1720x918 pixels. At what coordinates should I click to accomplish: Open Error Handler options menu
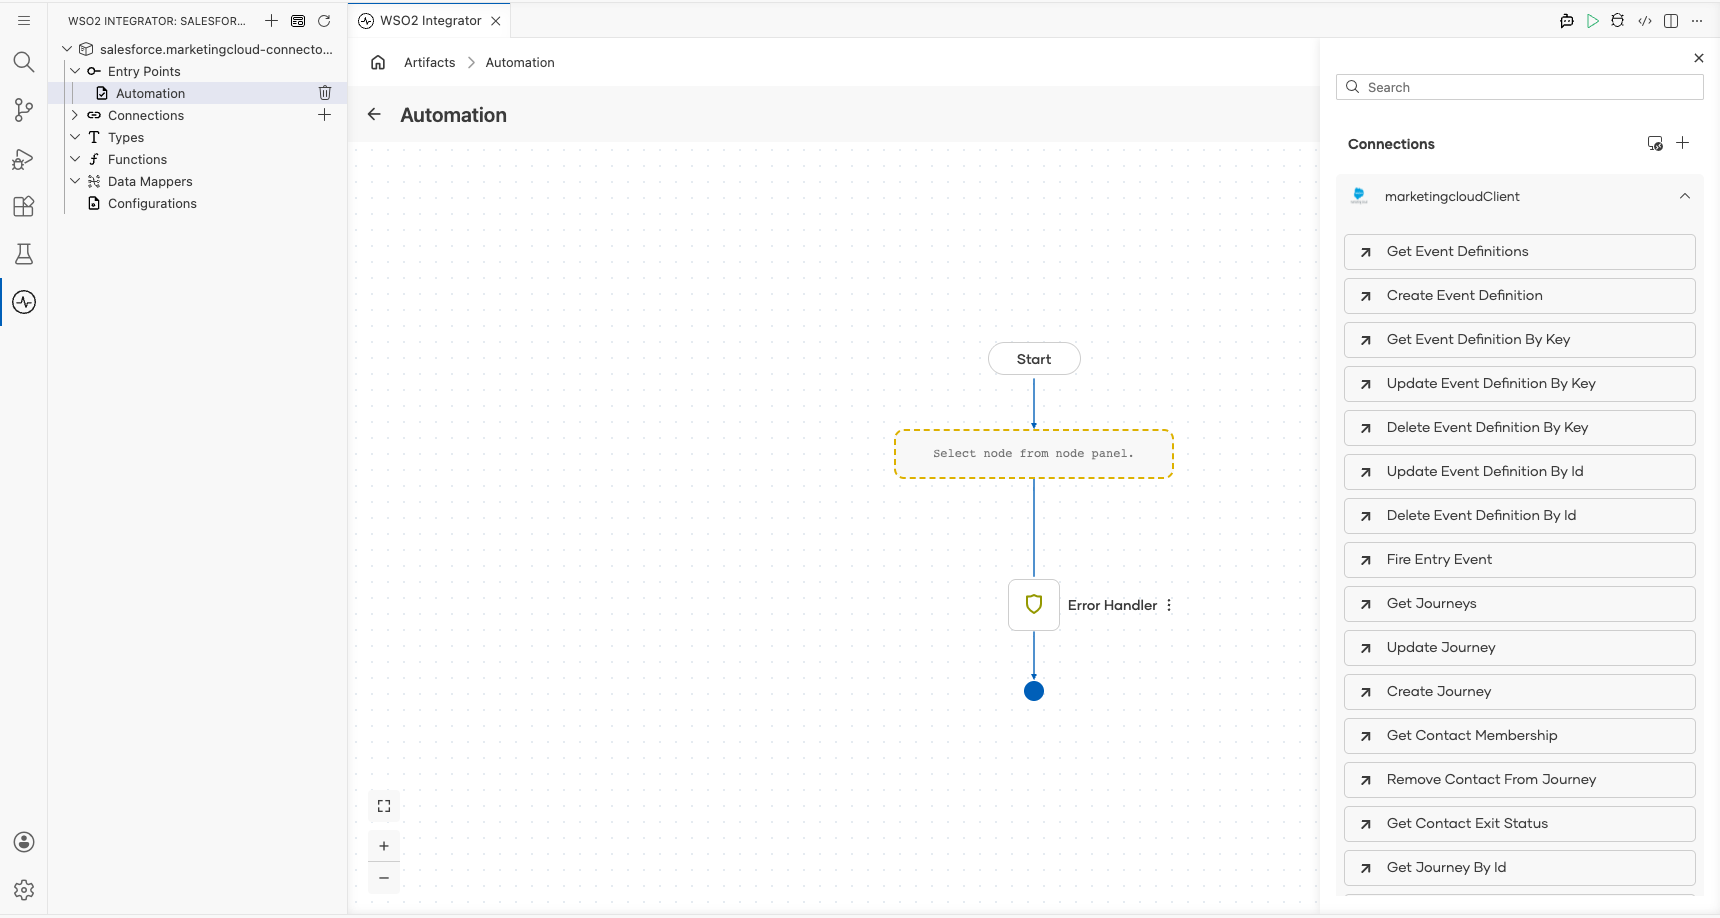pyautogui.click(x=1169, y=605)
